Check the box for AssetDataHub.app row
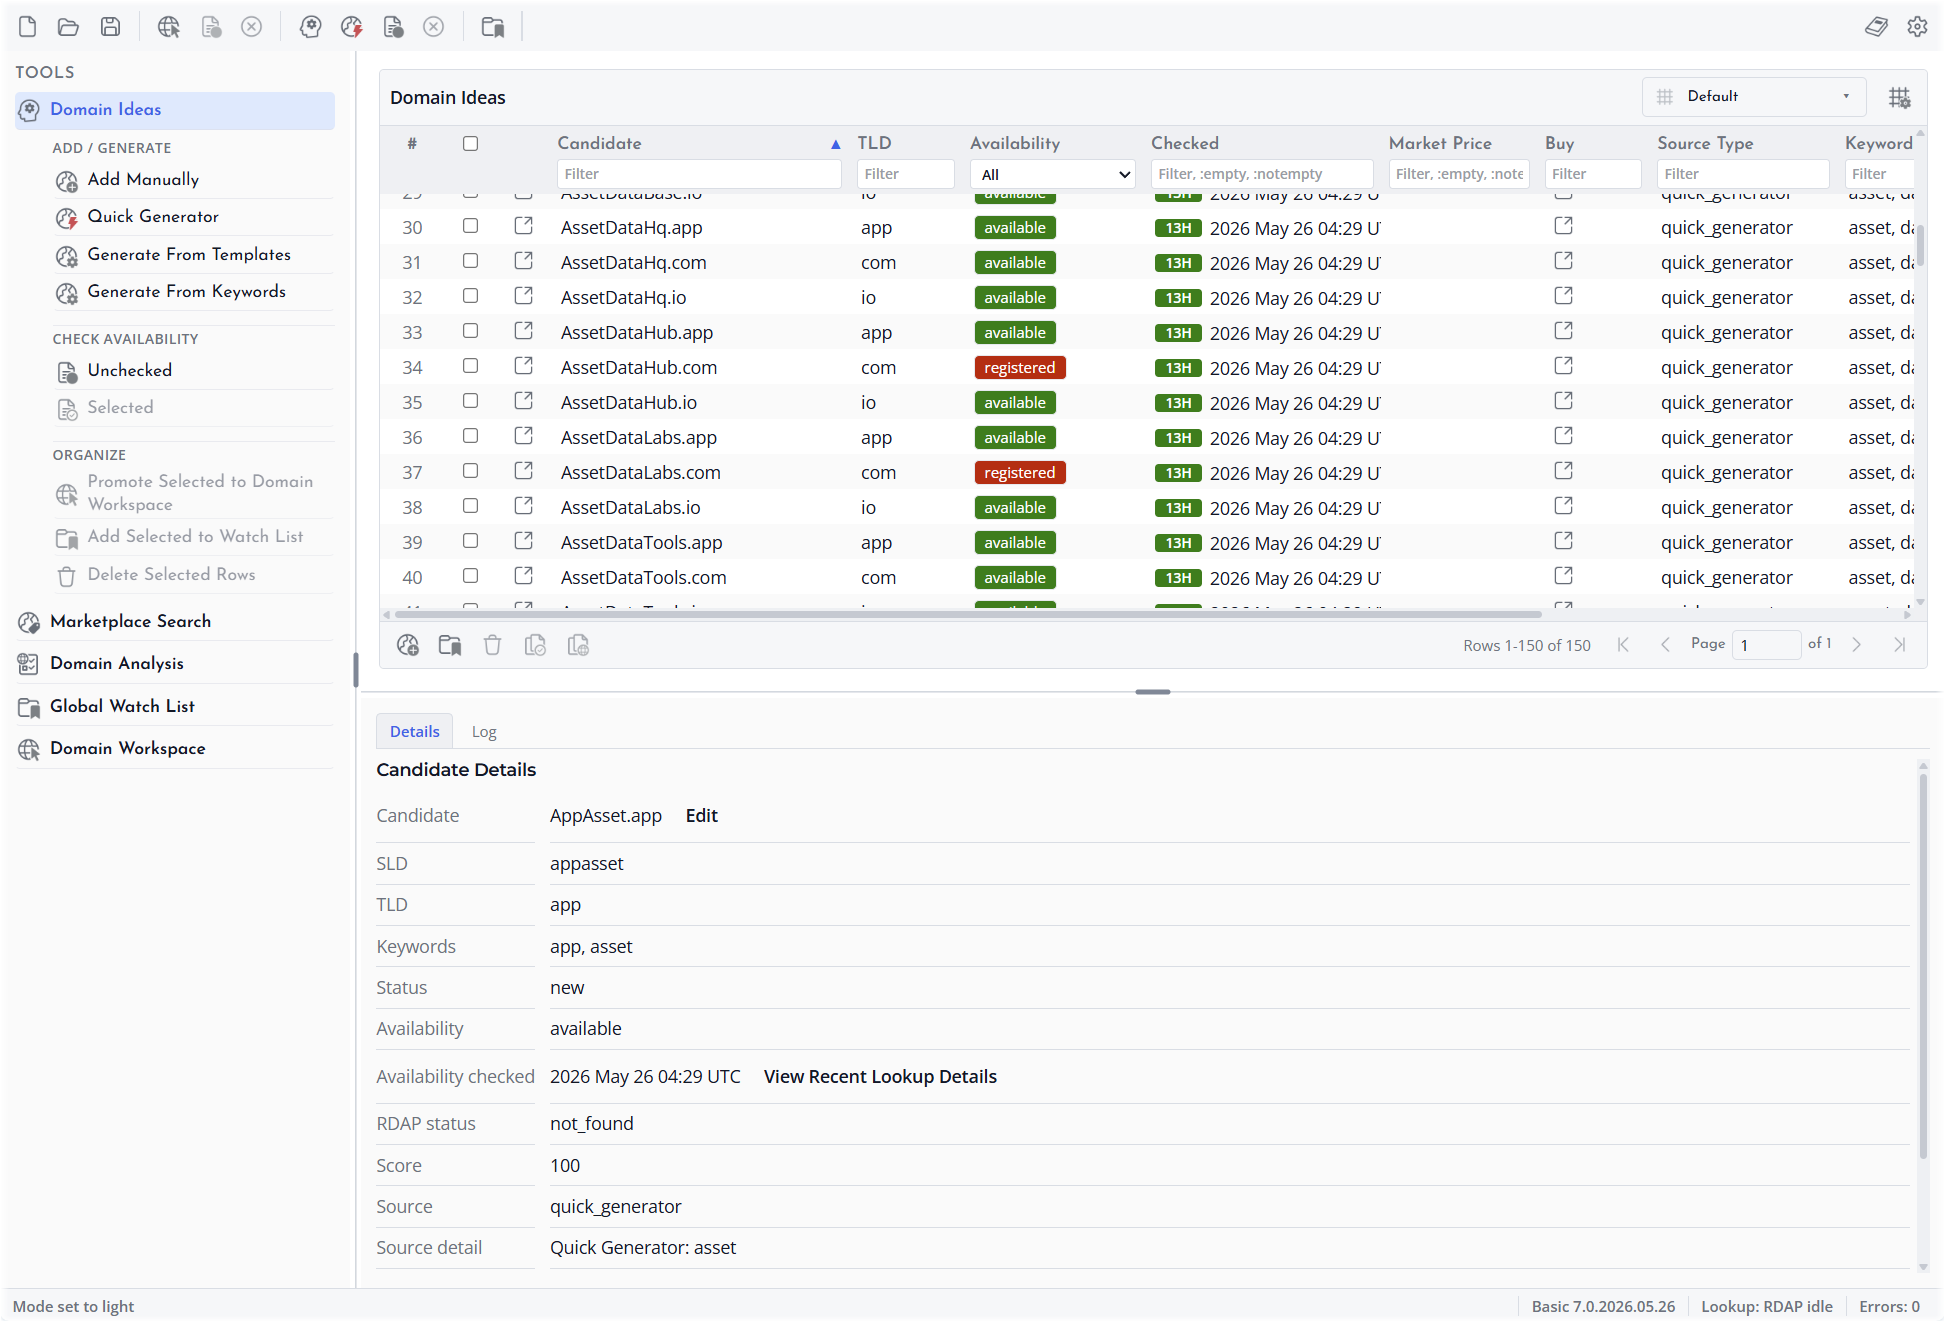This screenshot has height=1322, width=1945. tap(470, 331)
